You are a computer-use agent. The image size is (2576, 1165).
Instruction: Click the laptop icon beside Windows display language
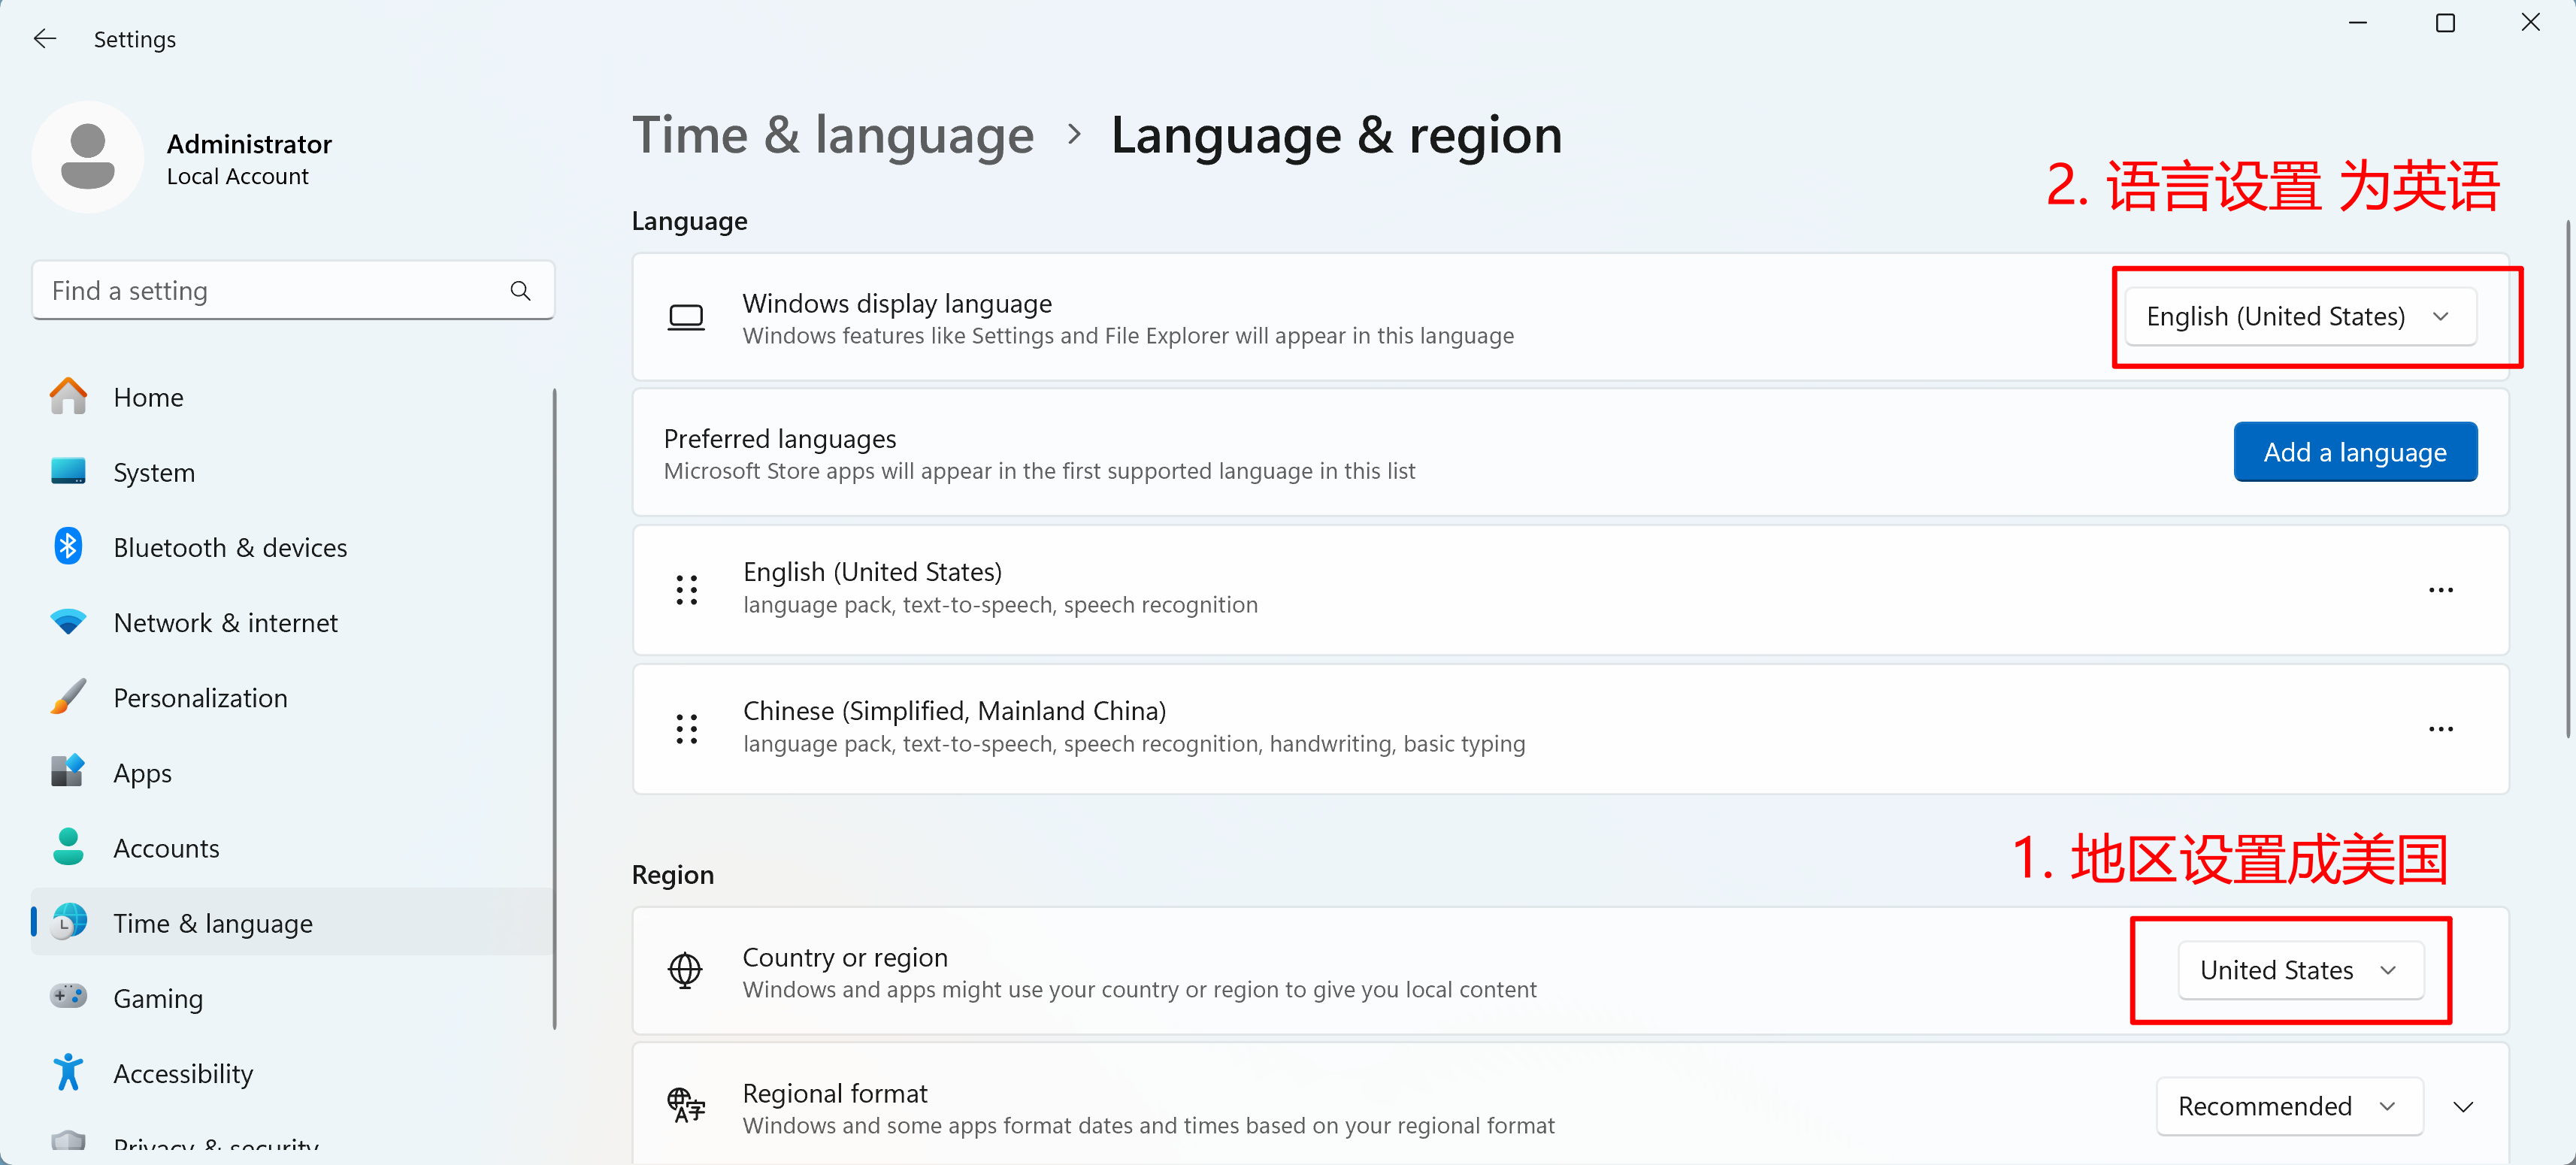pos(686,318)
